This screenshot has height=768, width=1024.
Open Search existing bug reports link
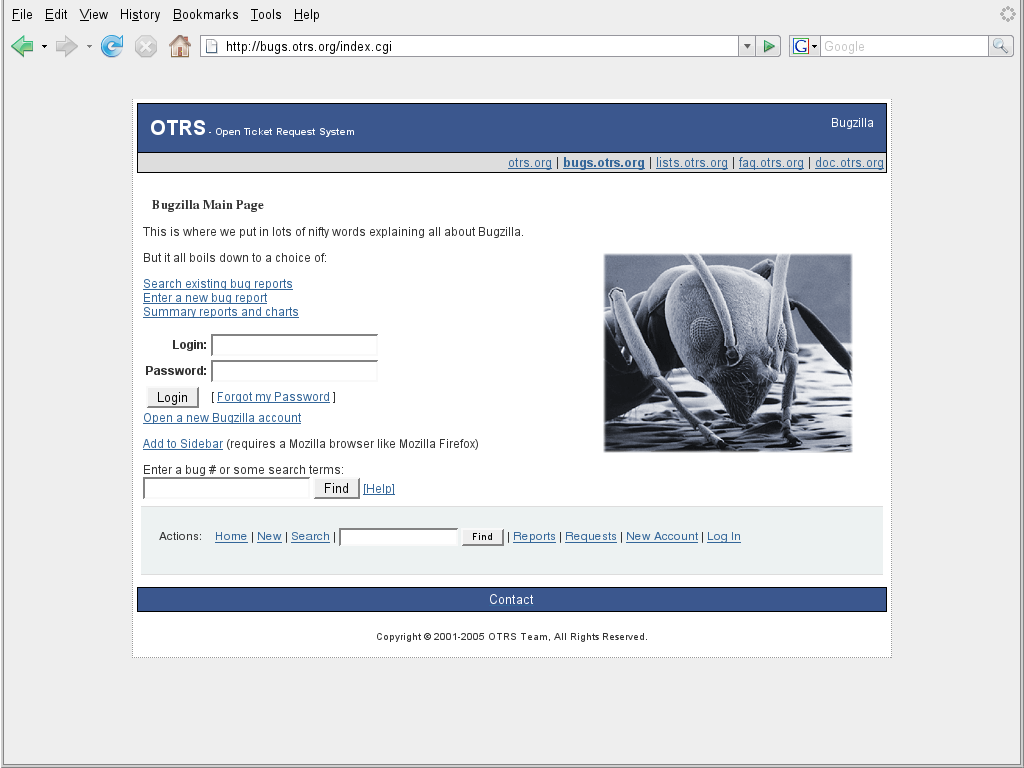tap(218, 284)
